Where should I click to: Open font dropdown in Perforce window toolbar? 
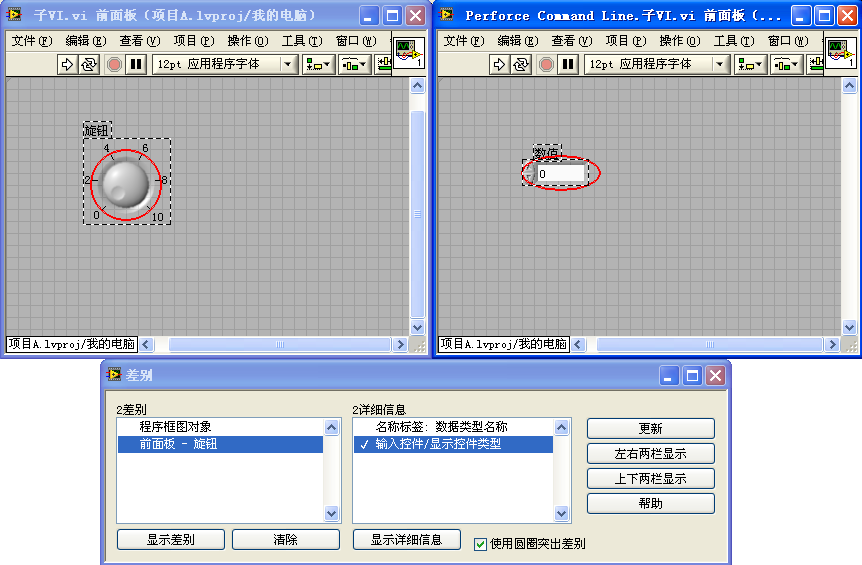(x=720, y=64)
